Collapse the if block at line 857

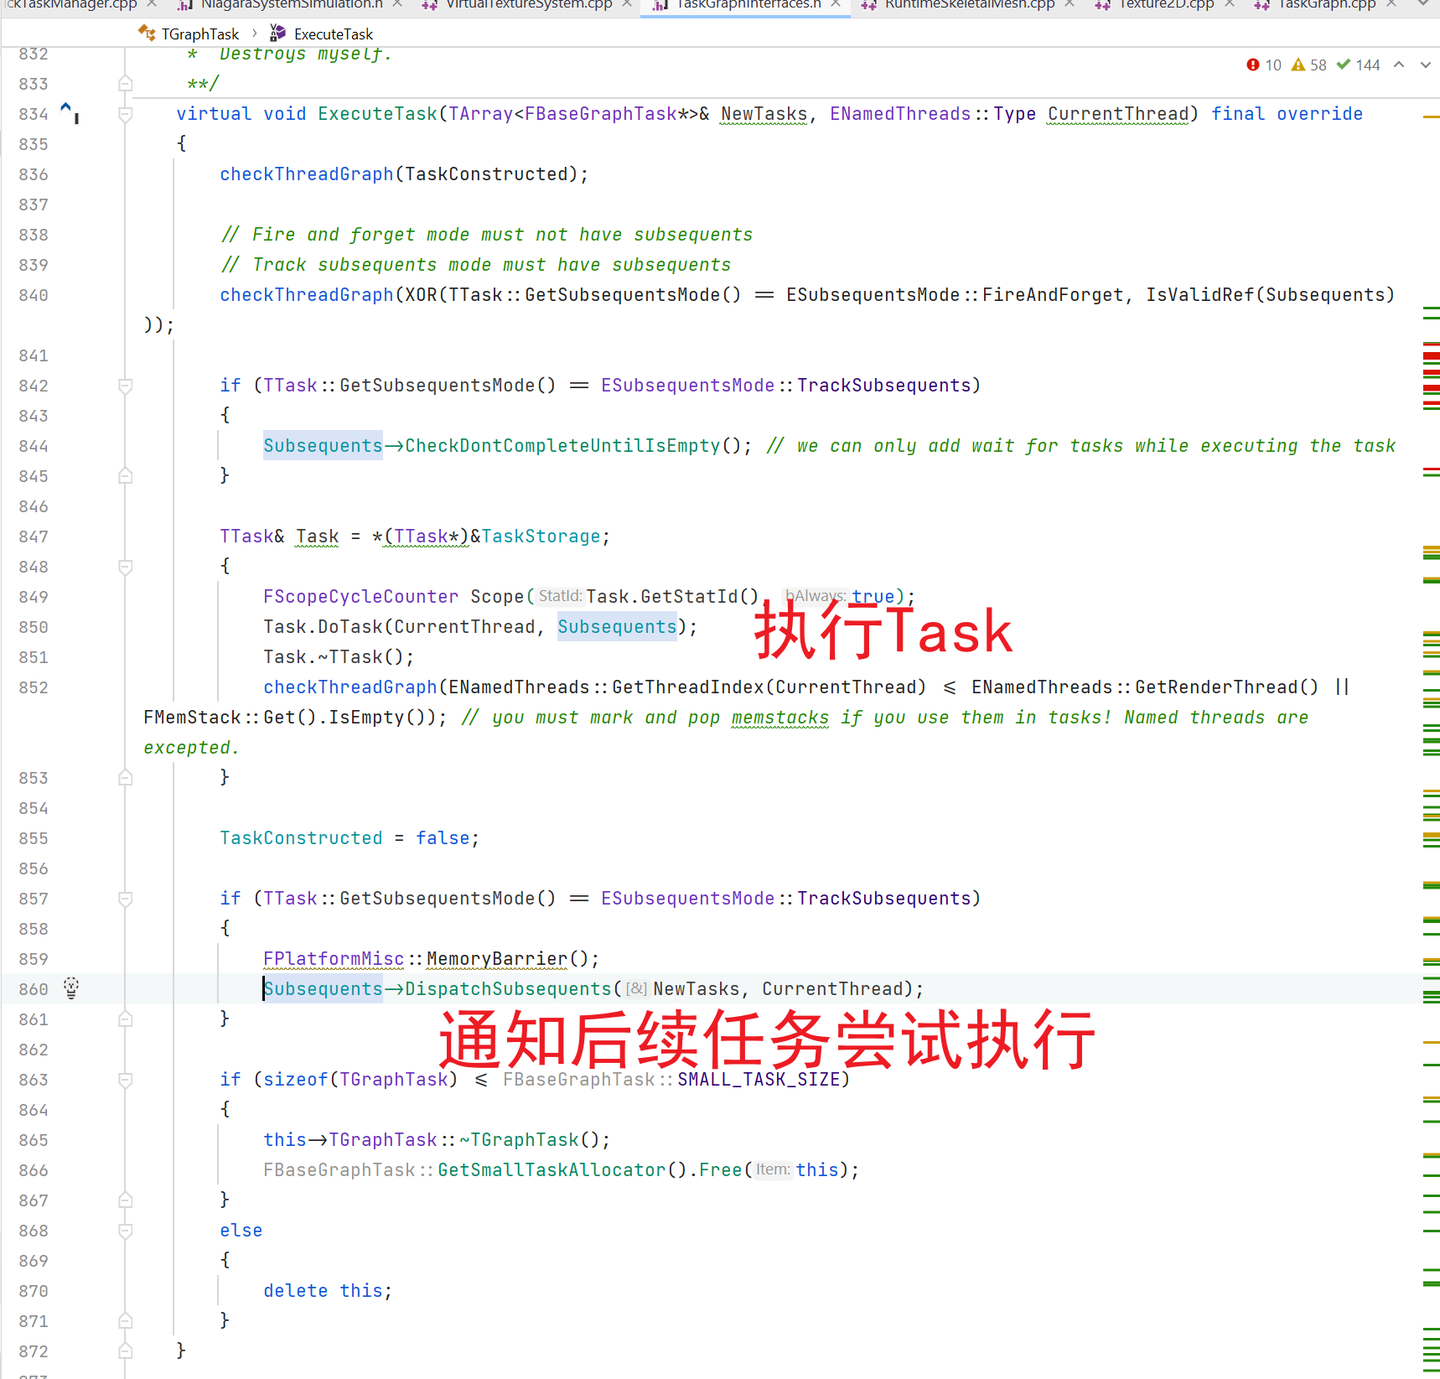(x=125, y=898)
